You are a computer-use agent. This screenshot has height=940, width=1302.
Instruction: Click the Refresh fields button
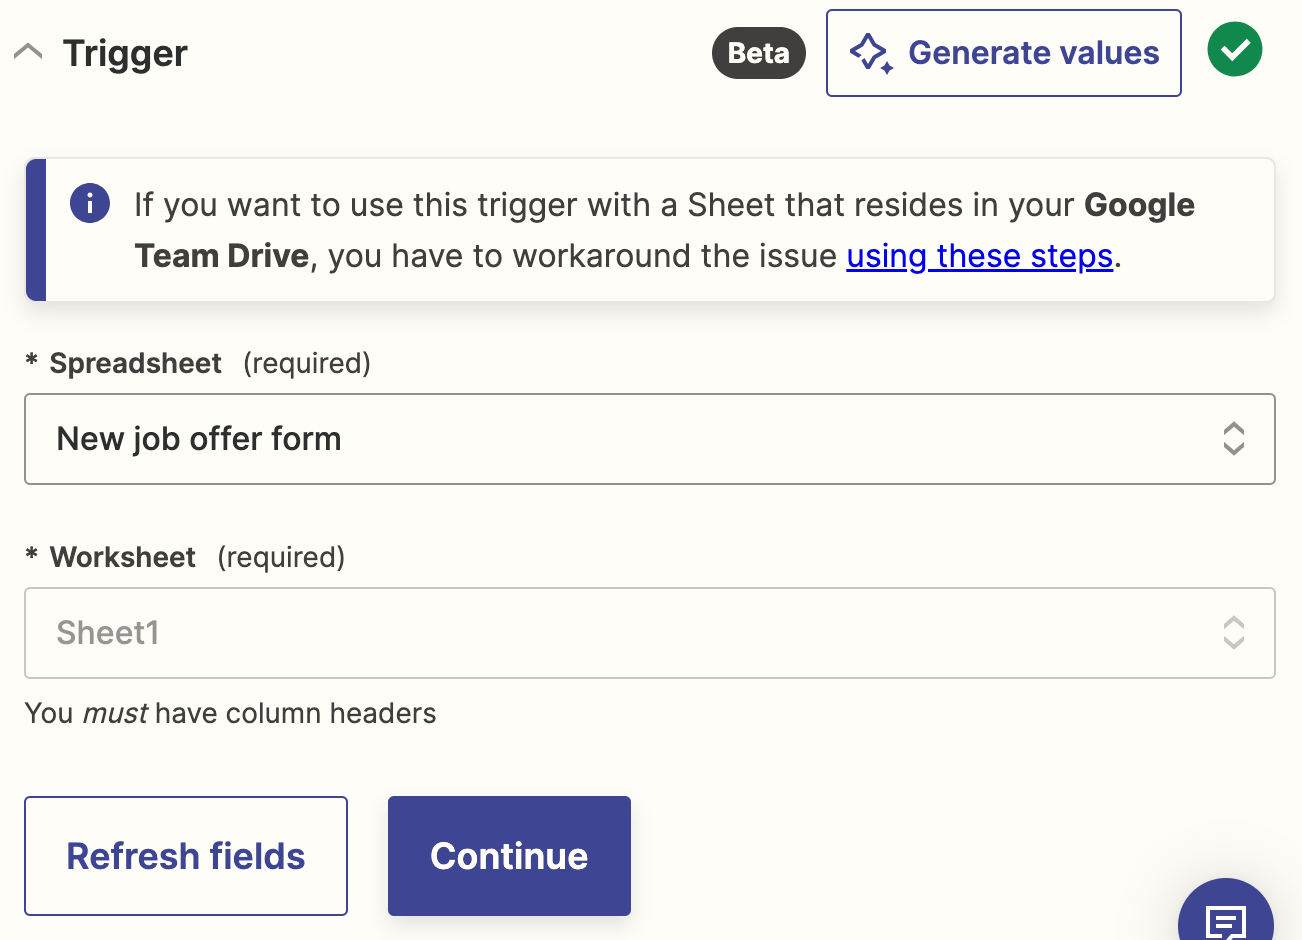click(x=186, y=856)
